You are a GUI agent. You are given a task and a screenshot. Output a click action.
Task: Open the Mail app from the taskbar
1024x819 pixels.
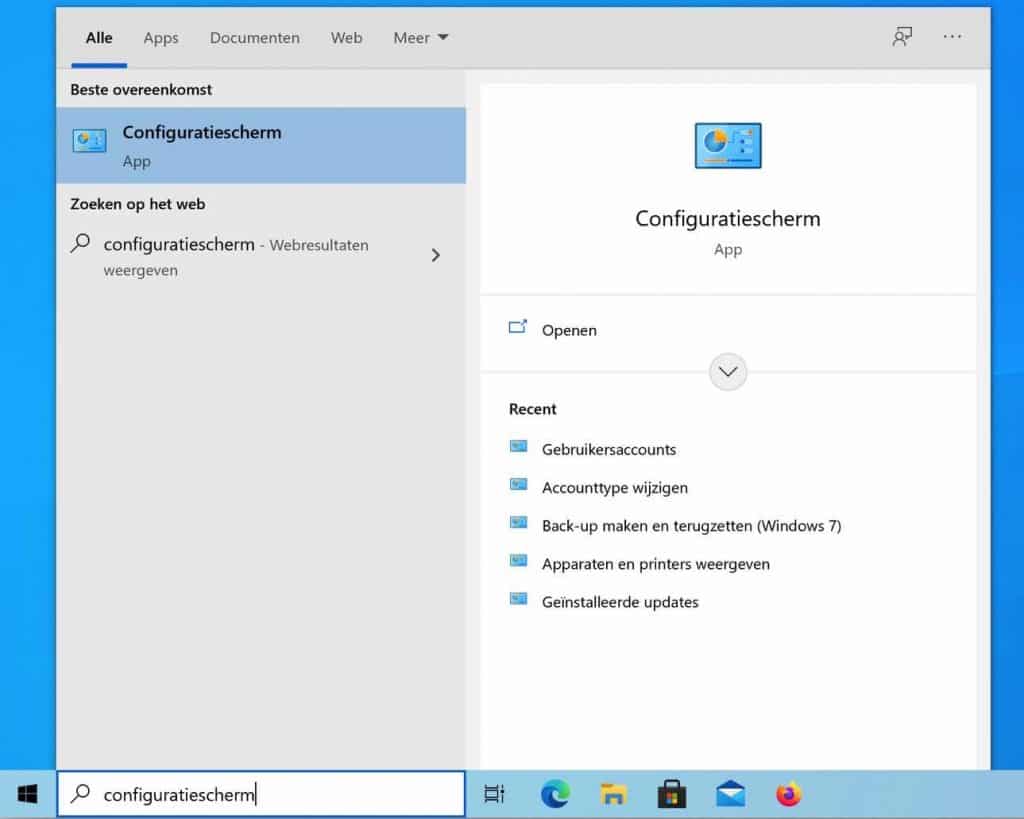tap(730, 793)
